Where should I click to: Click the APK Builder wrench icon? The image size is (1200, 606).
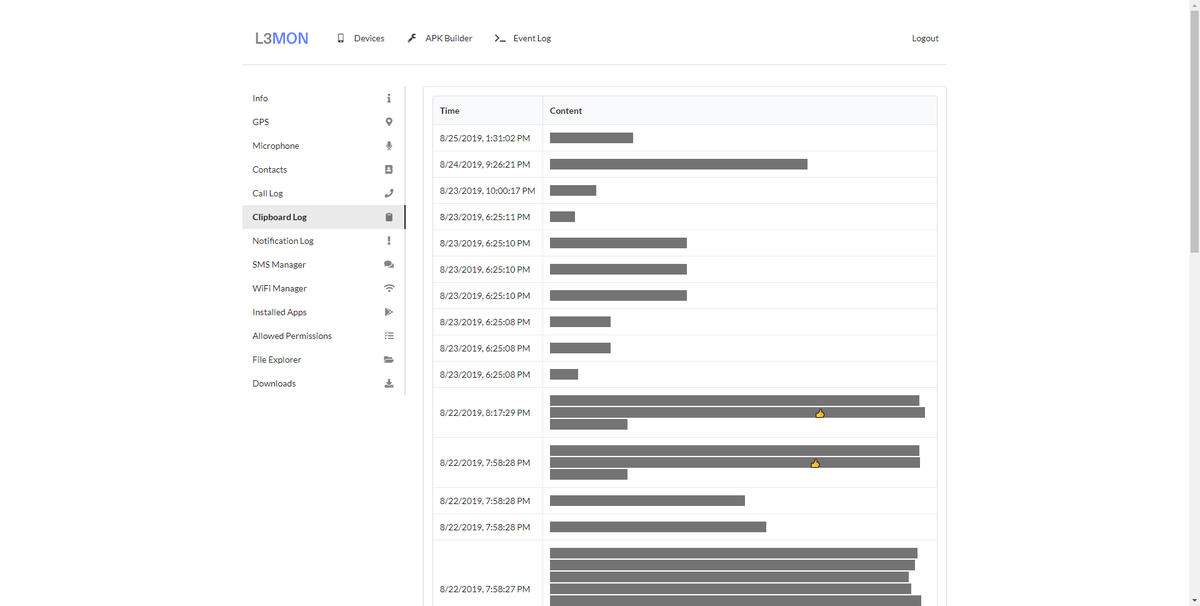pyautogui.click(x=412, y=38)
